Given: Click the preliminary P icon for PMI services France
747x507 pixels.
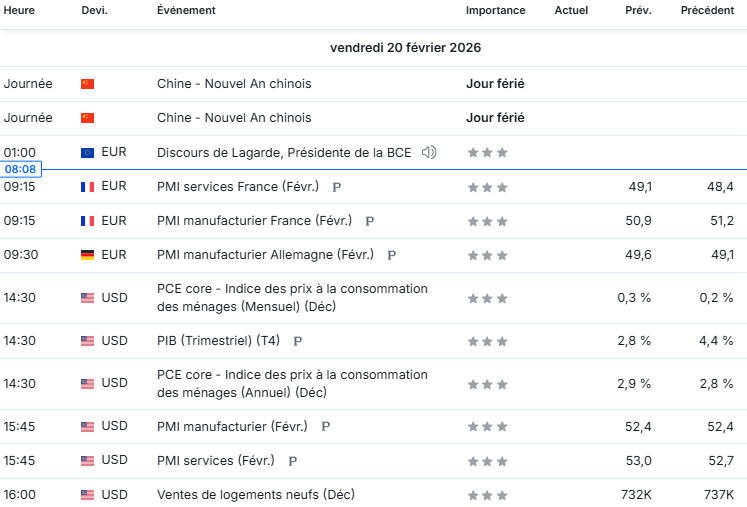Looking at the screenshot, I should (336, 187).
